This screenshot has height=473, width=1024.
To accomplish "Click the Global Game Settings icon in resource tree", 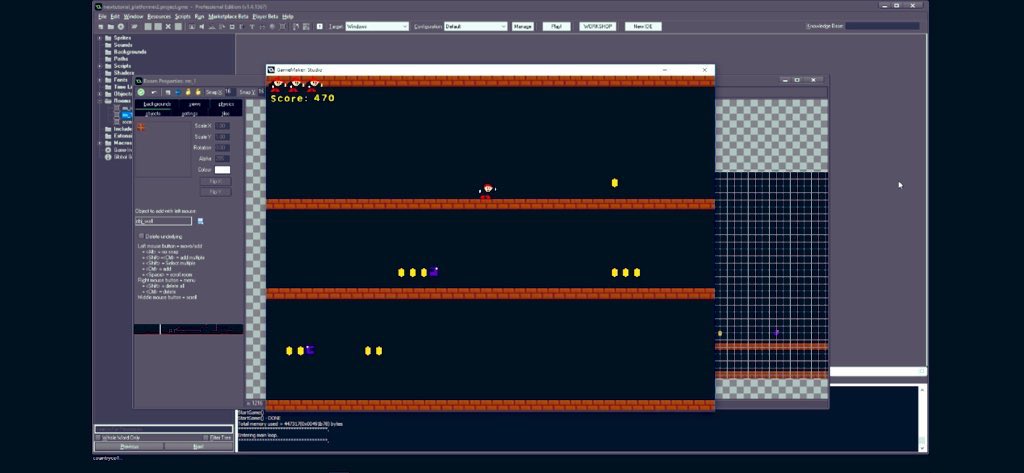I will 108,157.
